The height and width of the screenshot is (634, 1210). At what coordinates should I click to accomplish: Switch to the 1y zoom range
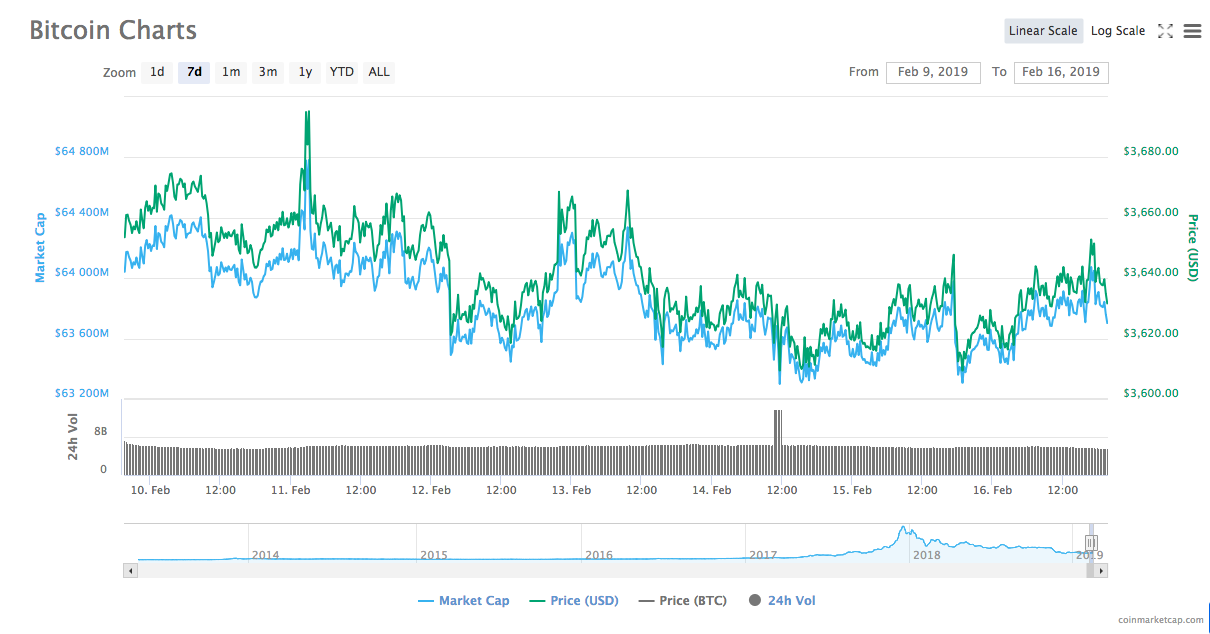(x=304, y=72)
